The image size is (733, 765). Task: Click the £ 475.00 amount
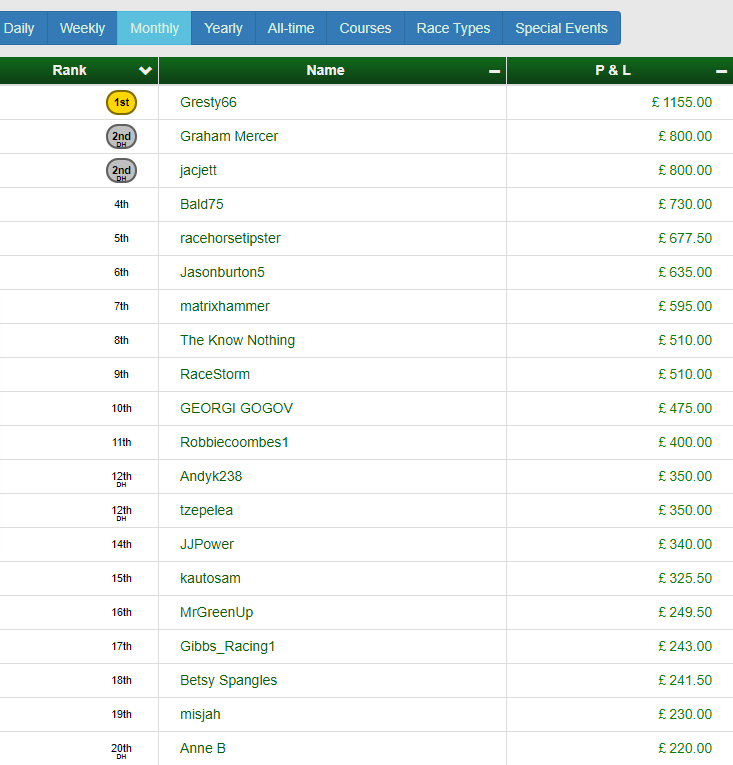(685, 408)
